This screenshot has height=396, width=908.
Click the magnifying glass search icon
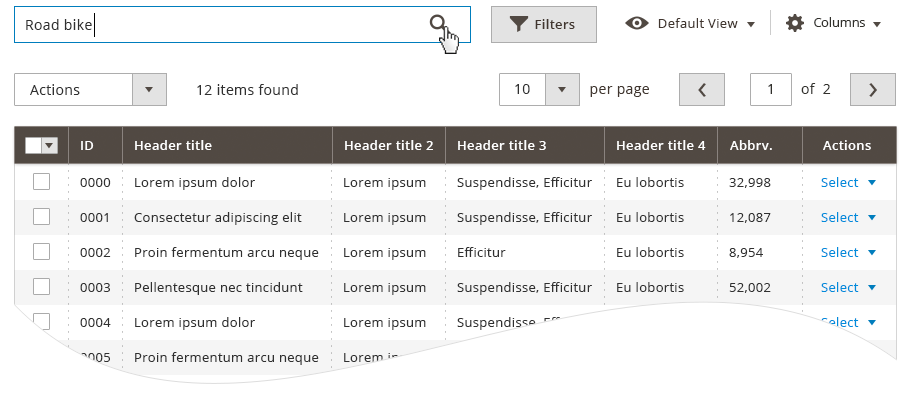click(438, 23)
